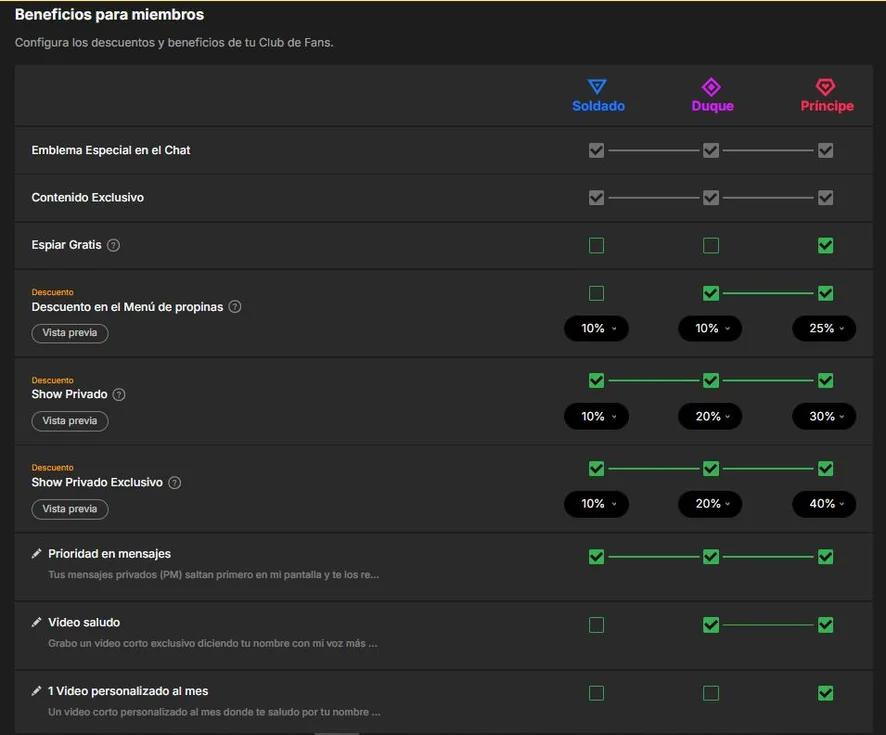Image resolution: width=886 pixels, height=735 pixels.
Task: Open Príncipe 25% tip menu discount dropdown
Action: click(824, 328)
